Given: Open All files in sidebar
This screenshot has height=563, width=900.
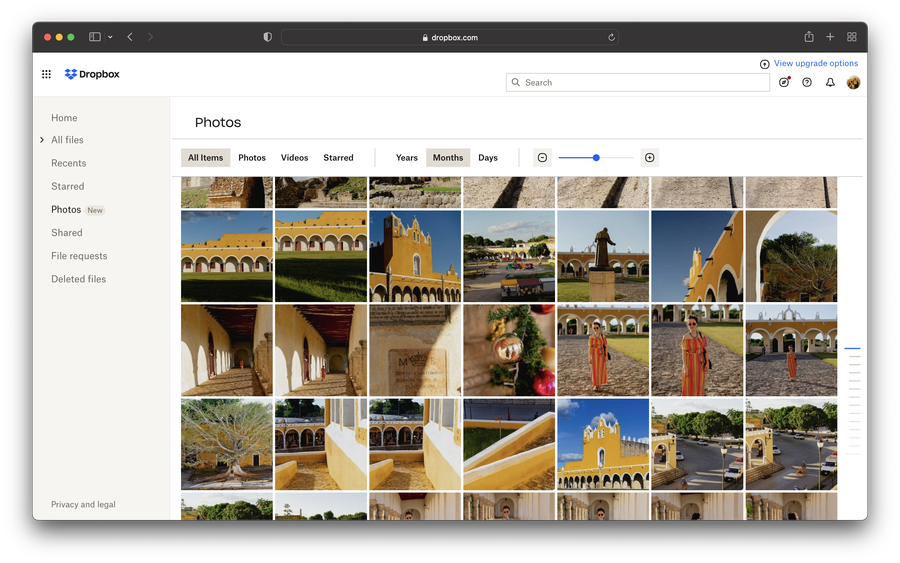Looking at the screenshot, I should coord(67,139).
